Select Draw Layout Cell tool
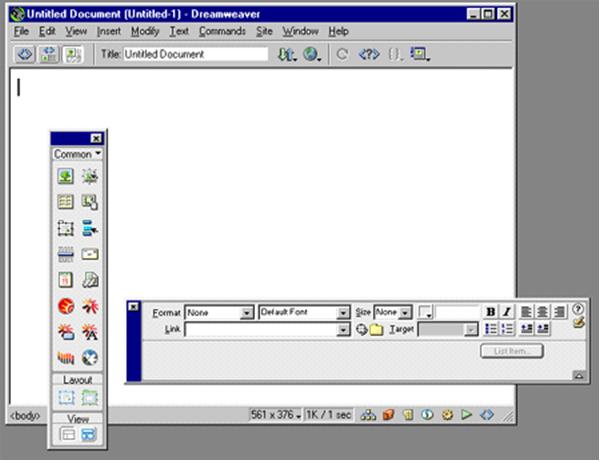This screenshot has width=600, height=461. click(66, 397)
